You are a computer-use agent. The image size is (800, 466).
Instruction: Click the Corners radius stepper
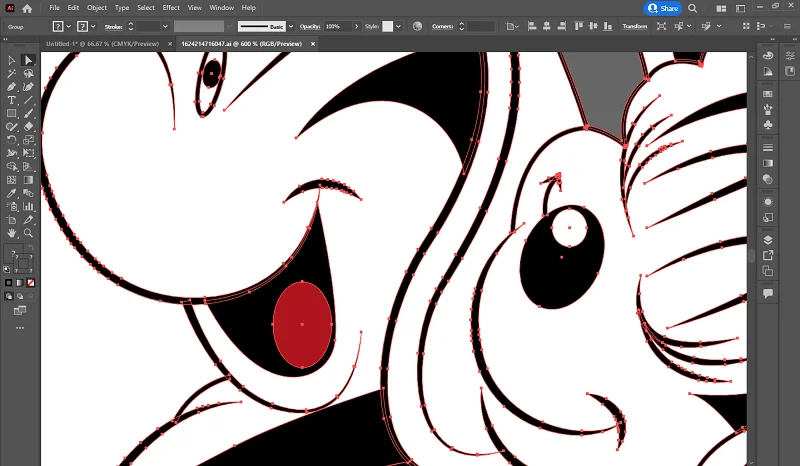461,27
